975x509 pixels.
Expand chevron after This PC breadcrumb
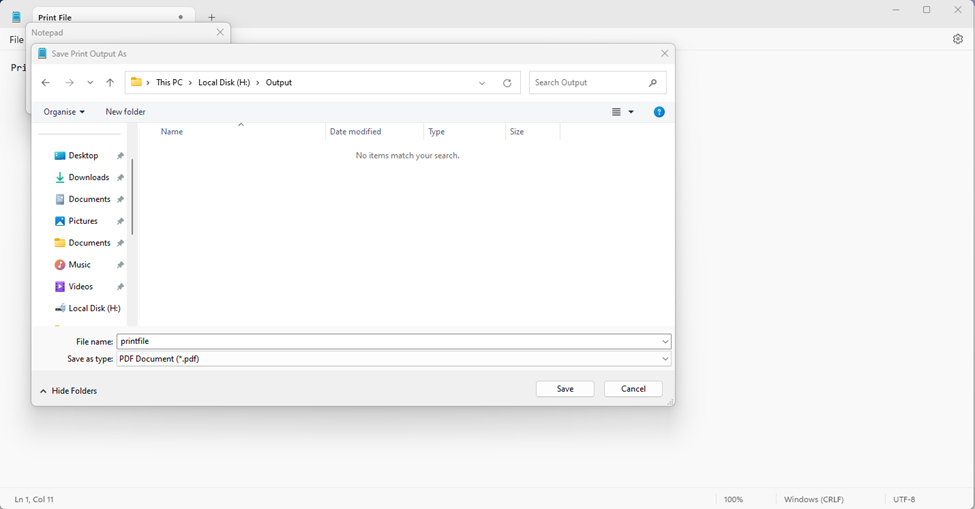[190, 83]
